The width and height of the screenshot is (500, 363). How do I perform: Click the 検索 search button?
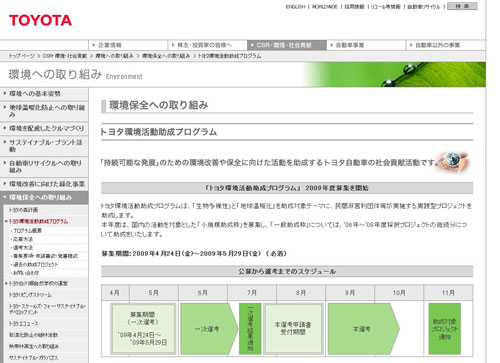[462, 6]
